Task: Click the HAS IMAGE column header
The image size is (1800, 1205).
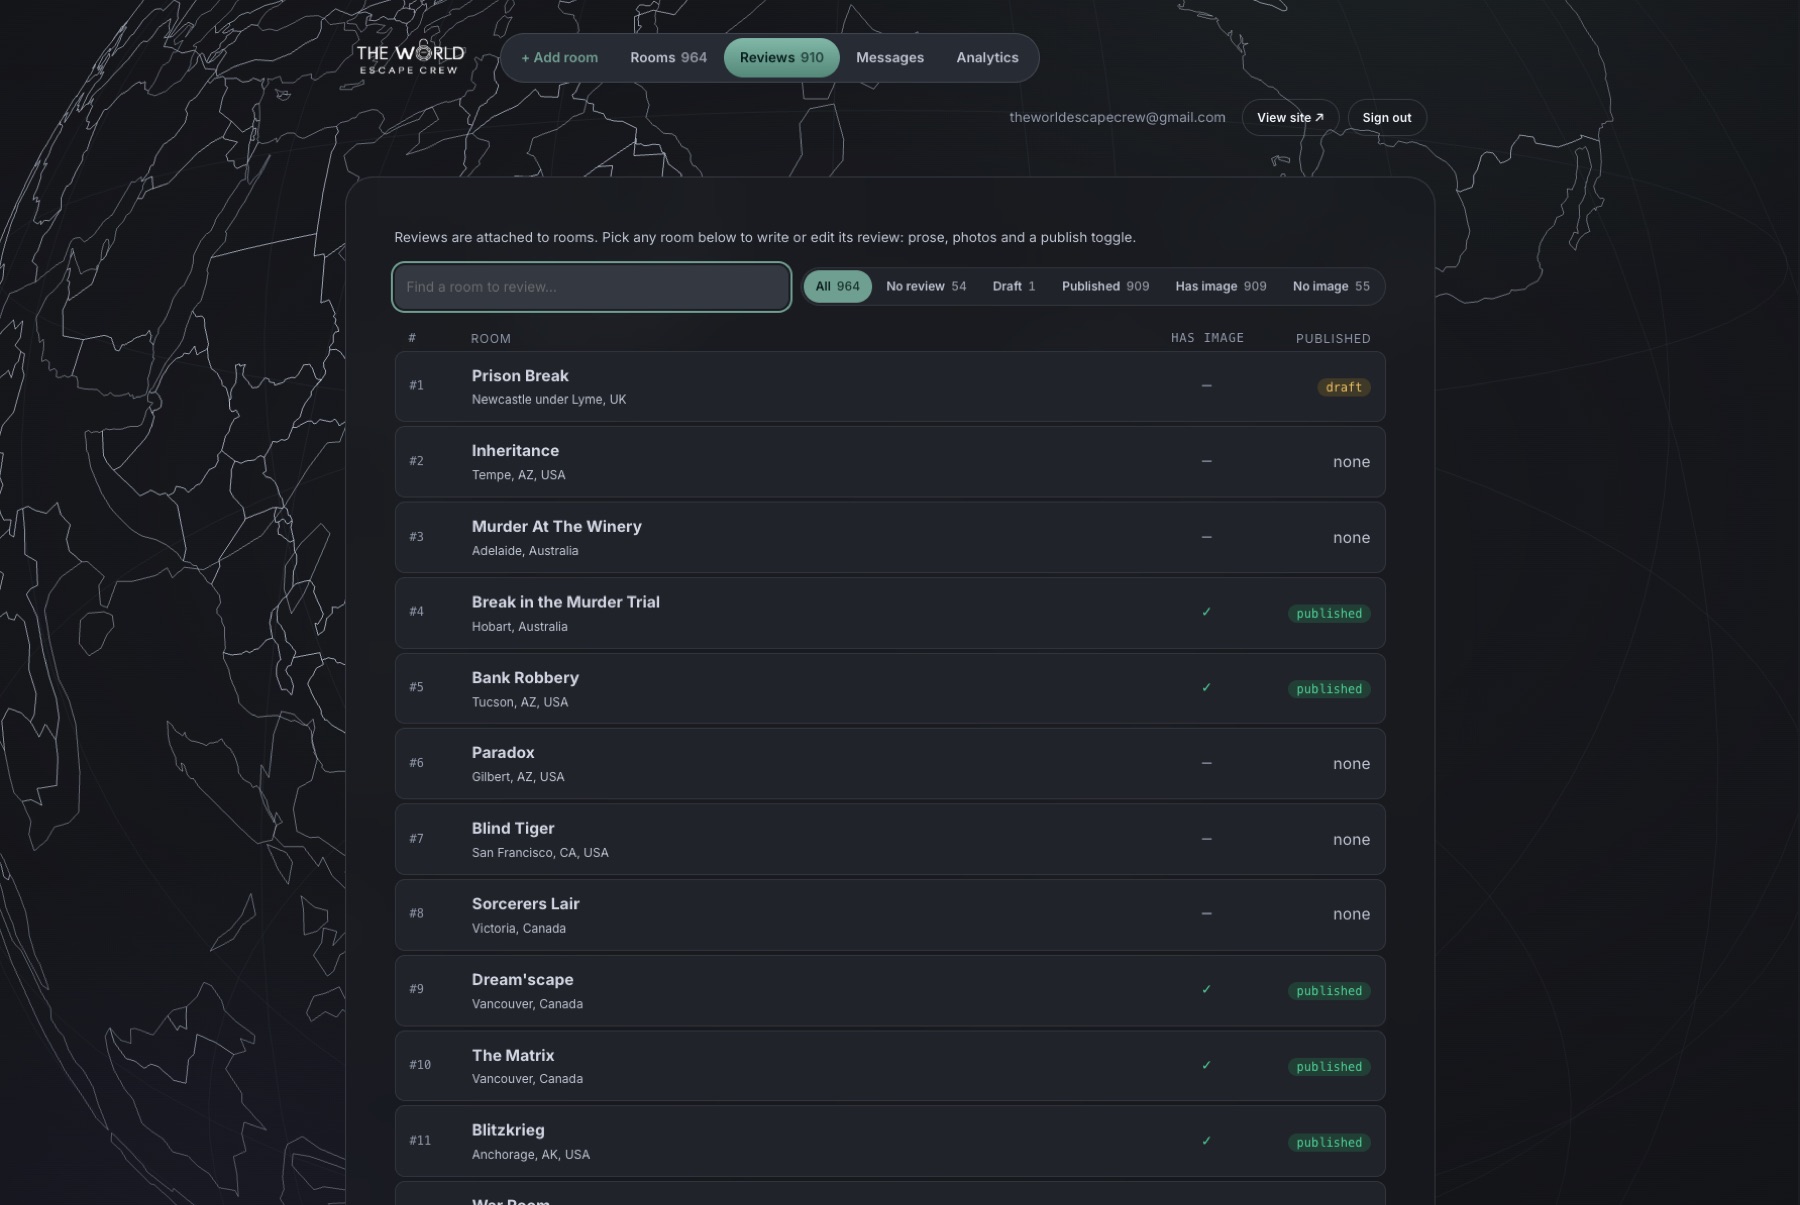Action: 1207,338
